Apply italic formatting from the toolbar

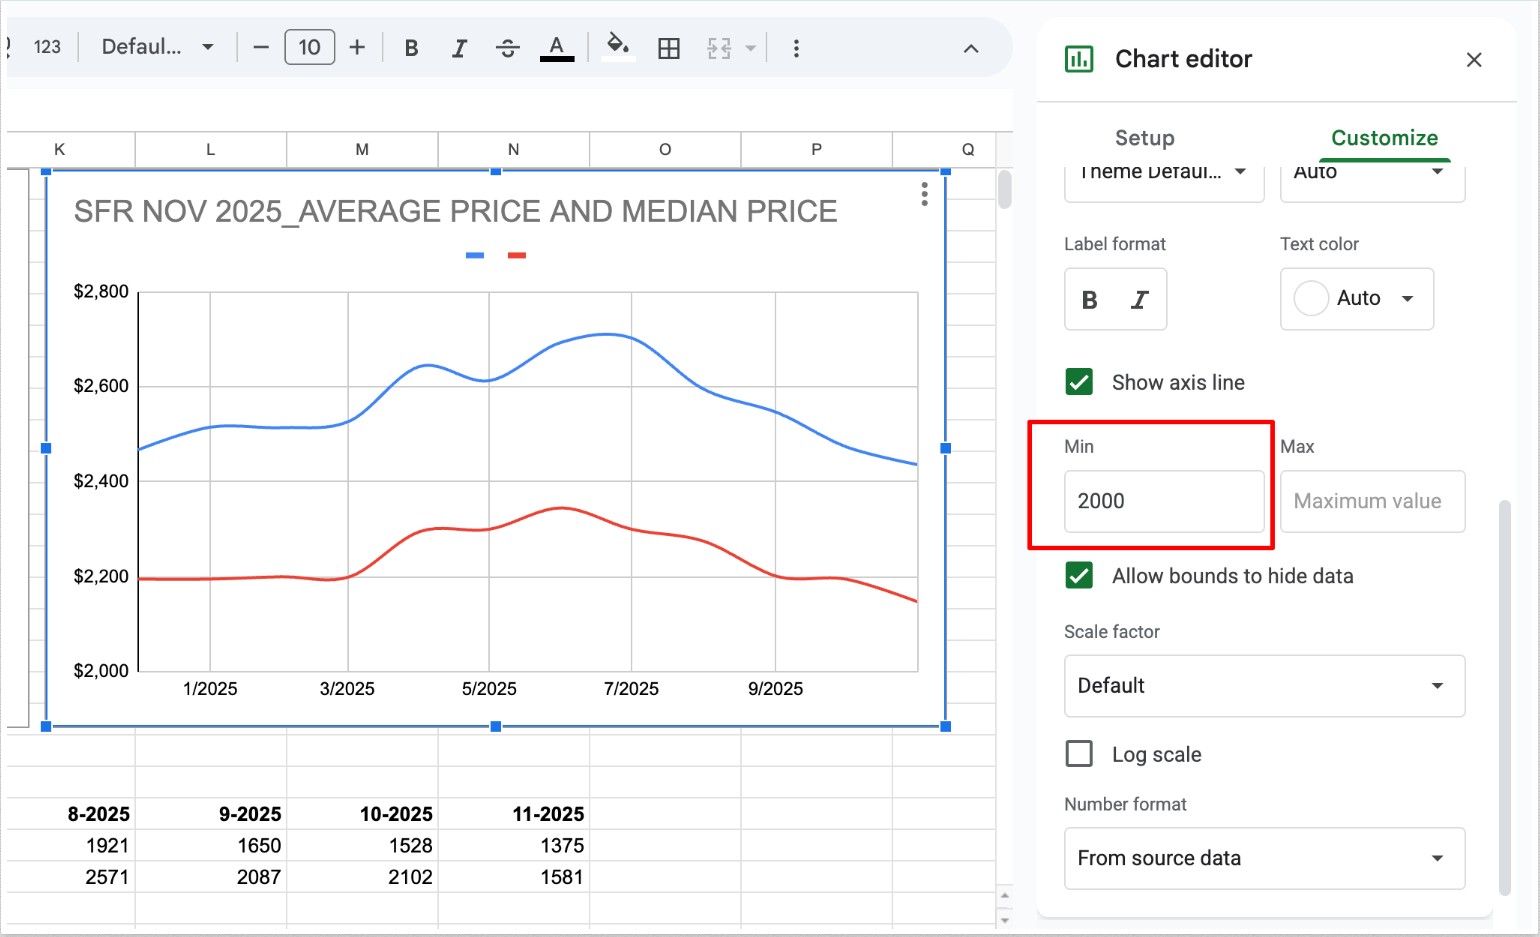coord(459,48)
